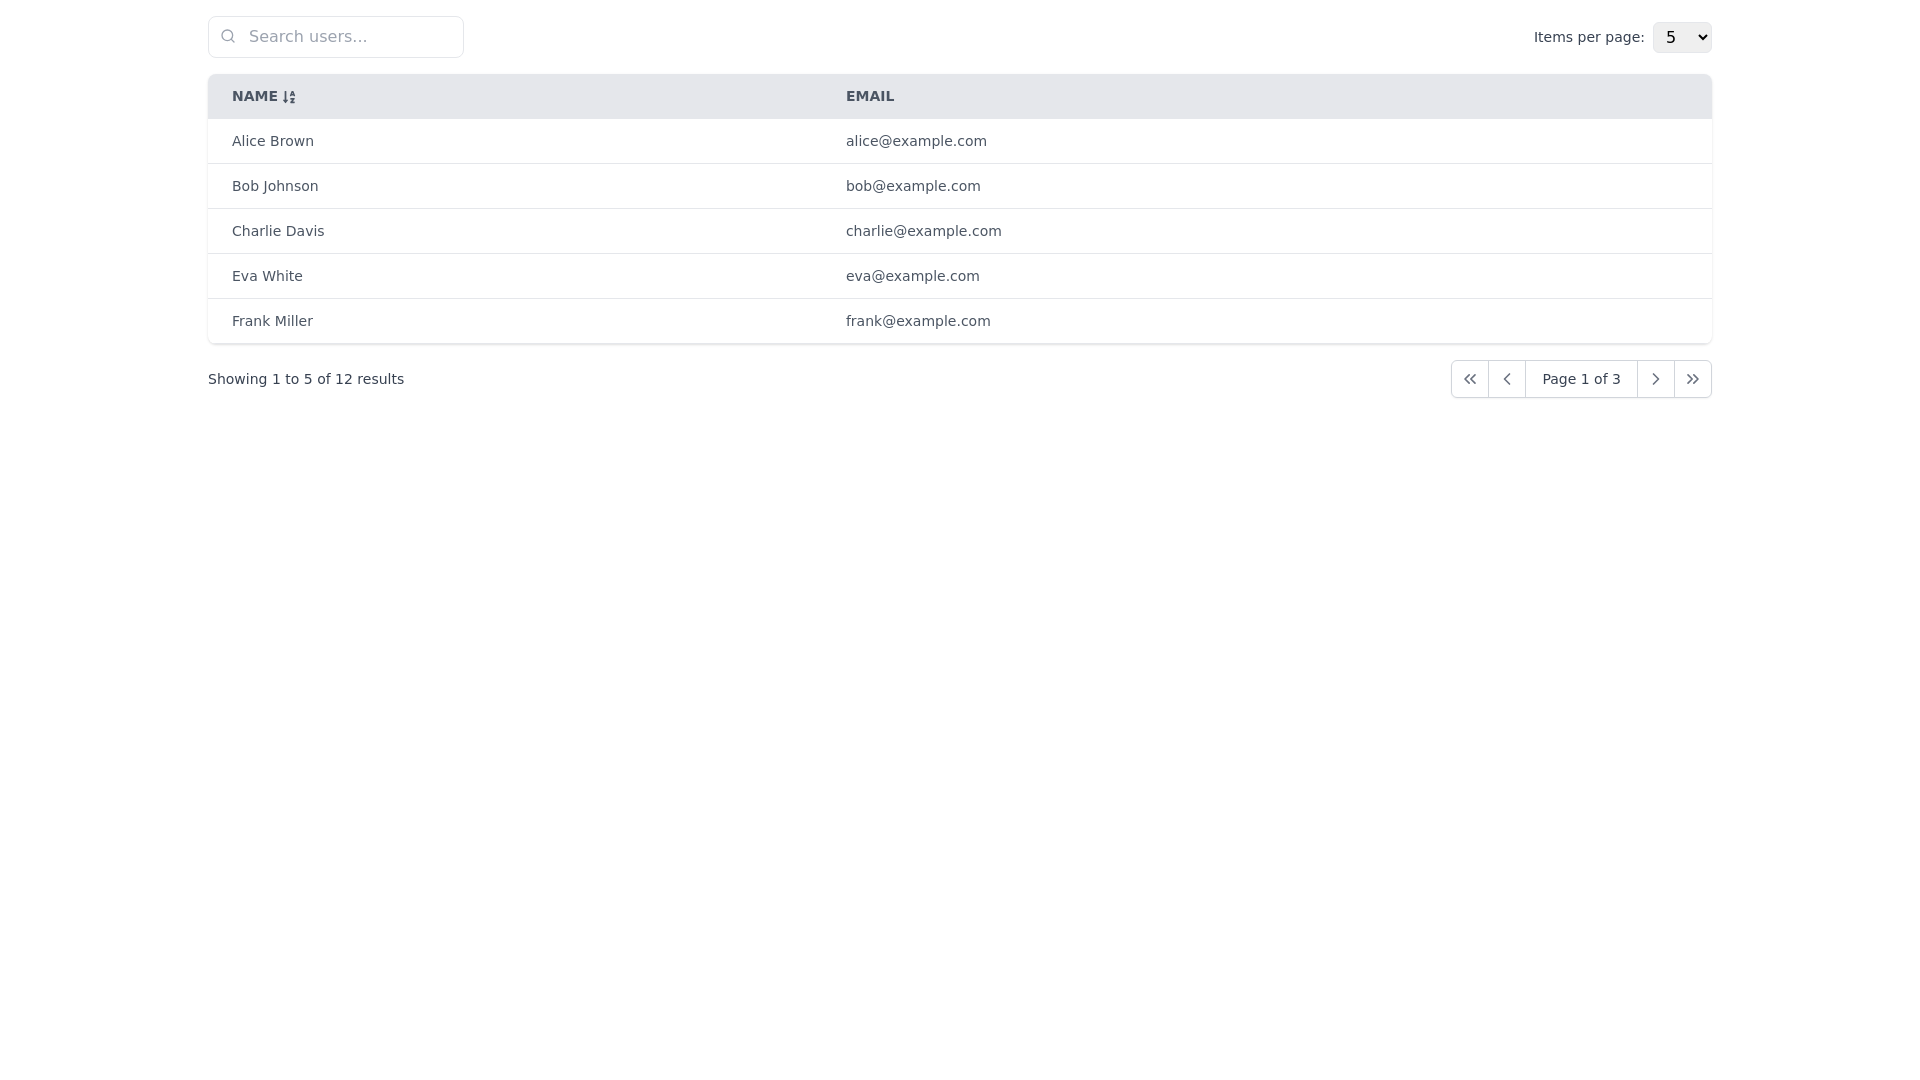
Task: Jump to last page using double-right chevron
Action: pos(1693,379)
